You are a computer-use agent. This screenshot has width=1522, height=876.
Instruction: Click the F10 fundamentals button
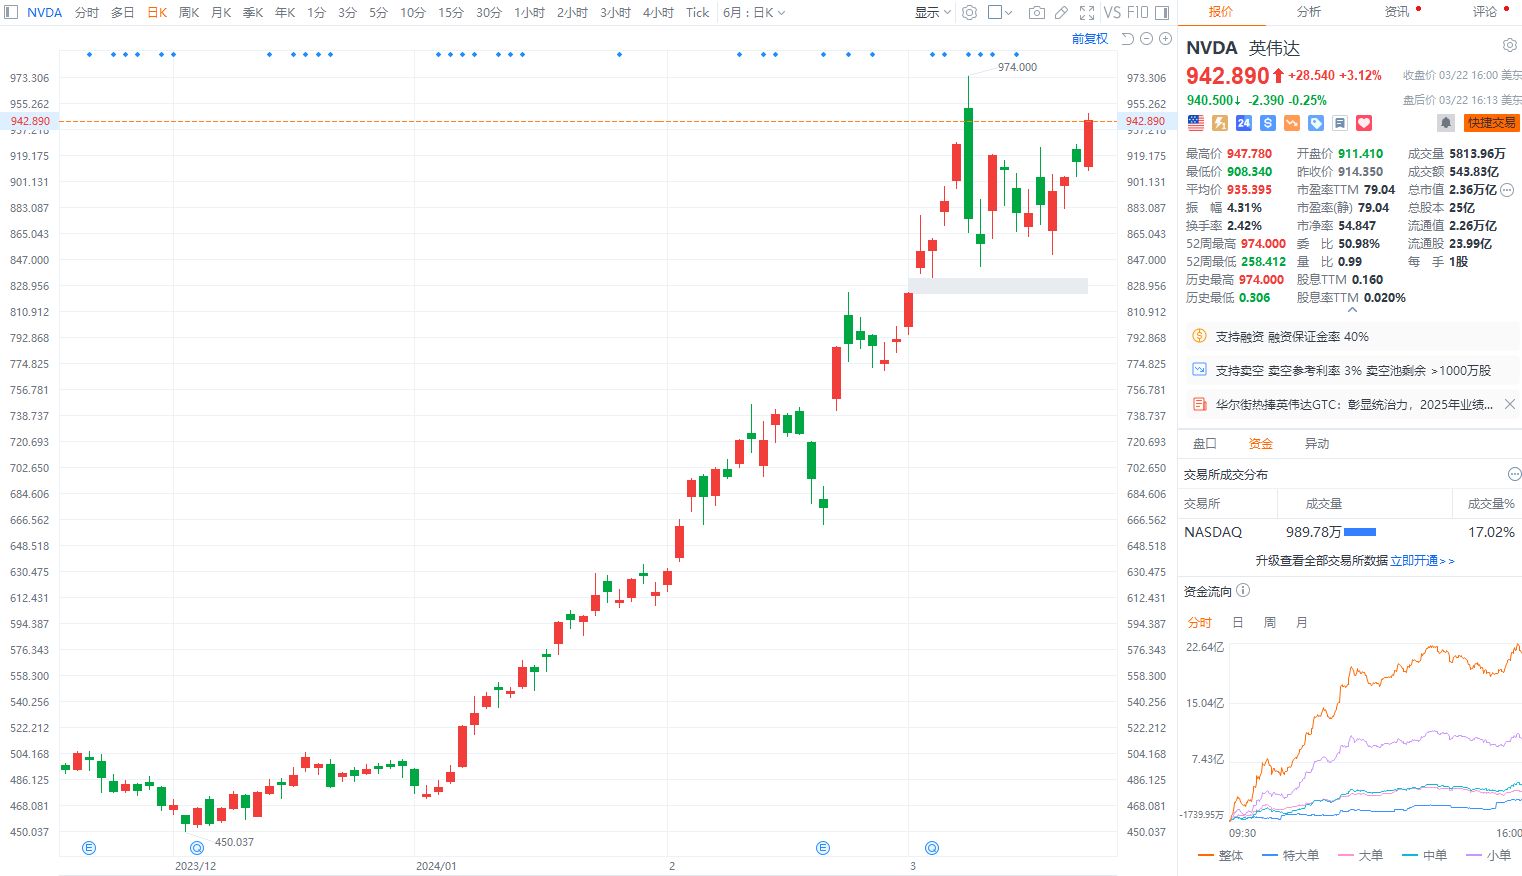pos(1138,12)
